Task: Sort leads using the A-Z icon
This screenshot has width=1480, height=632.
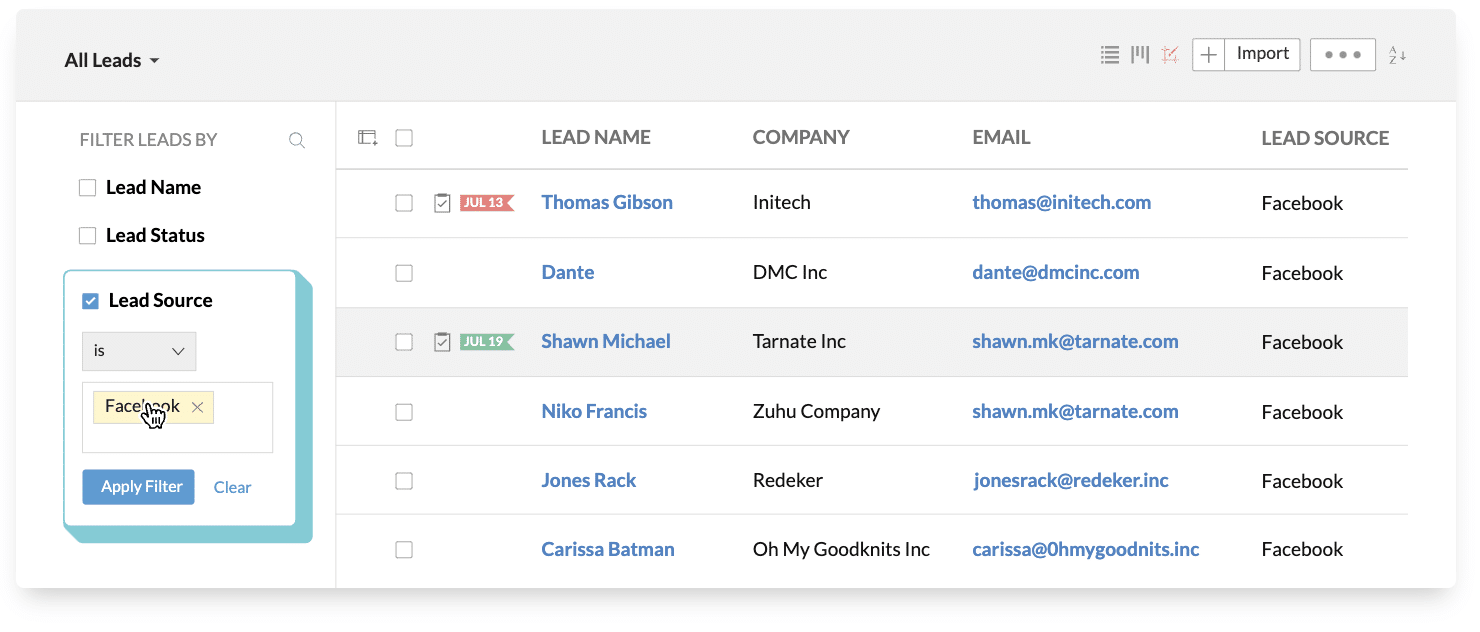Action: tap(1397, 56)
